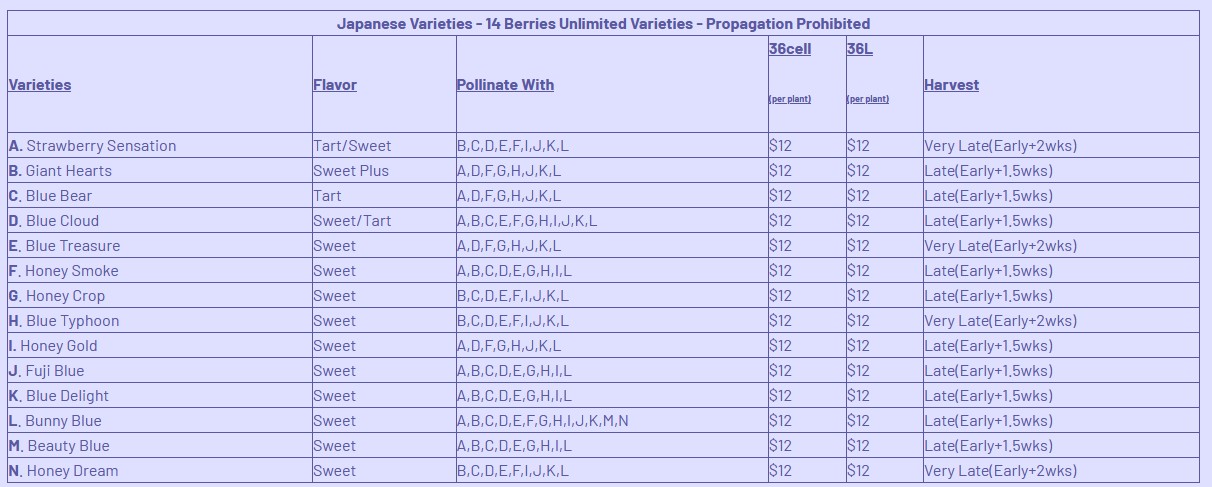Viewport: 1212px width, 487px height.
Task: Select the Blue Bear variety row name
Action: pos(59,196)
